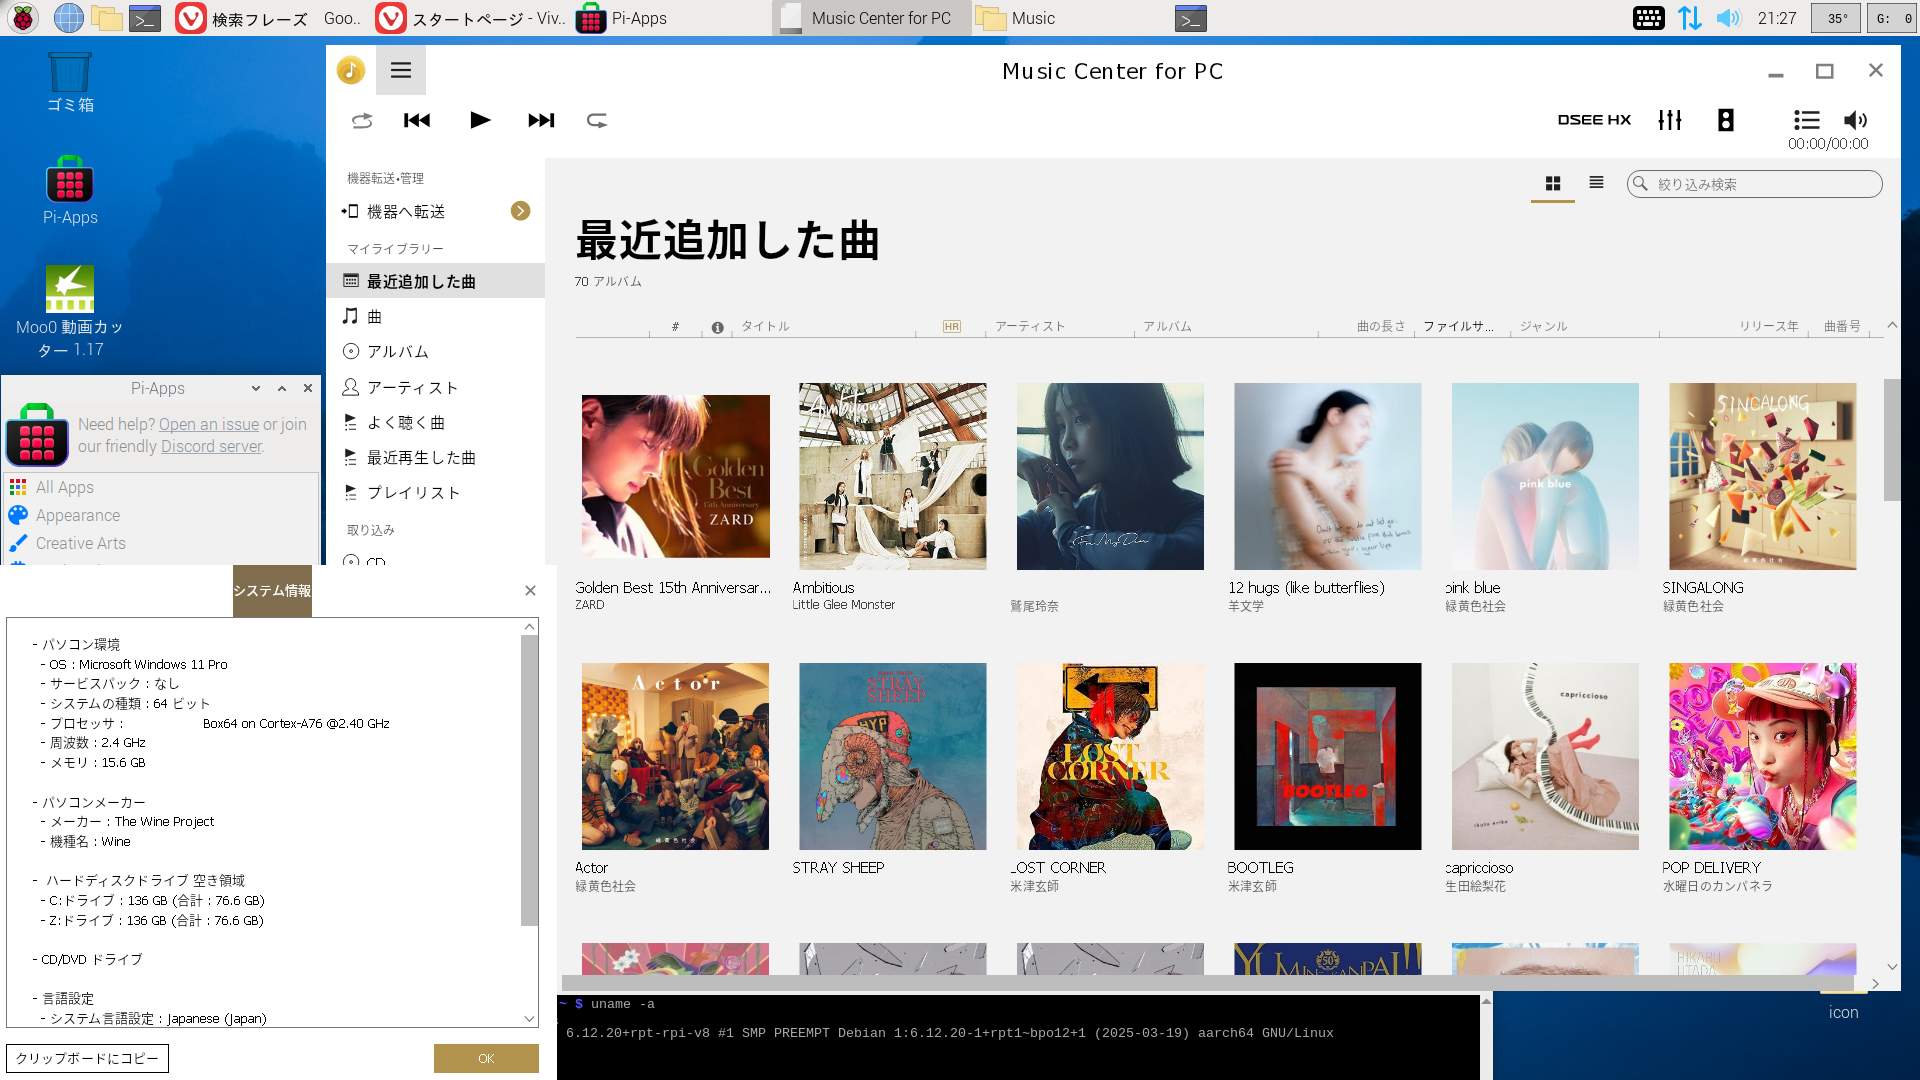Open the 12 hugs (like butterflies) album
Image resolution: width=1920 pixels, height=1080 pixels.
[1327, 476]
